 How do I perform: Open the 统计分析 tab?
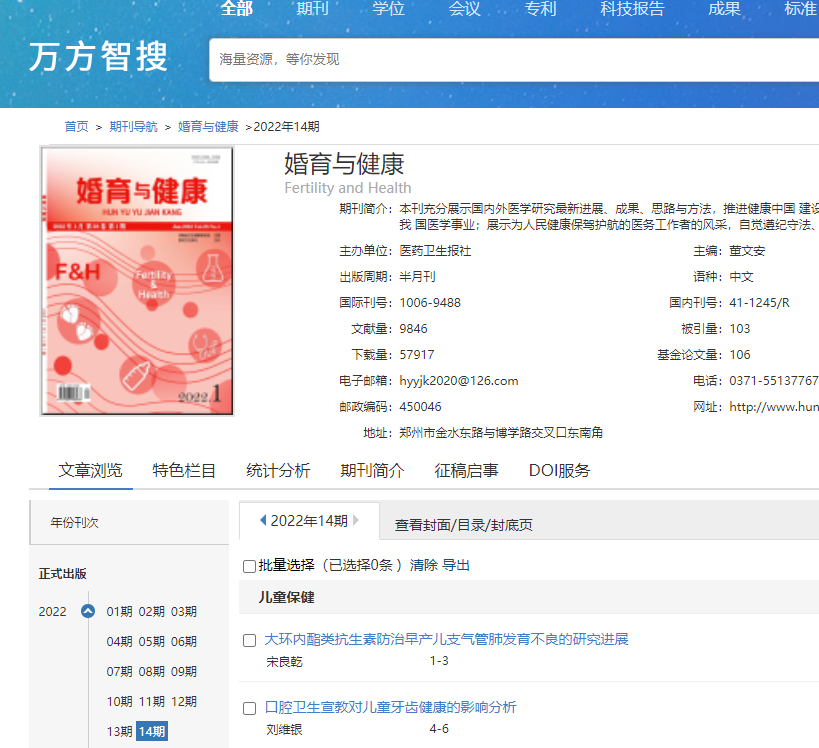pyautogui.click(x=278, y=471)
